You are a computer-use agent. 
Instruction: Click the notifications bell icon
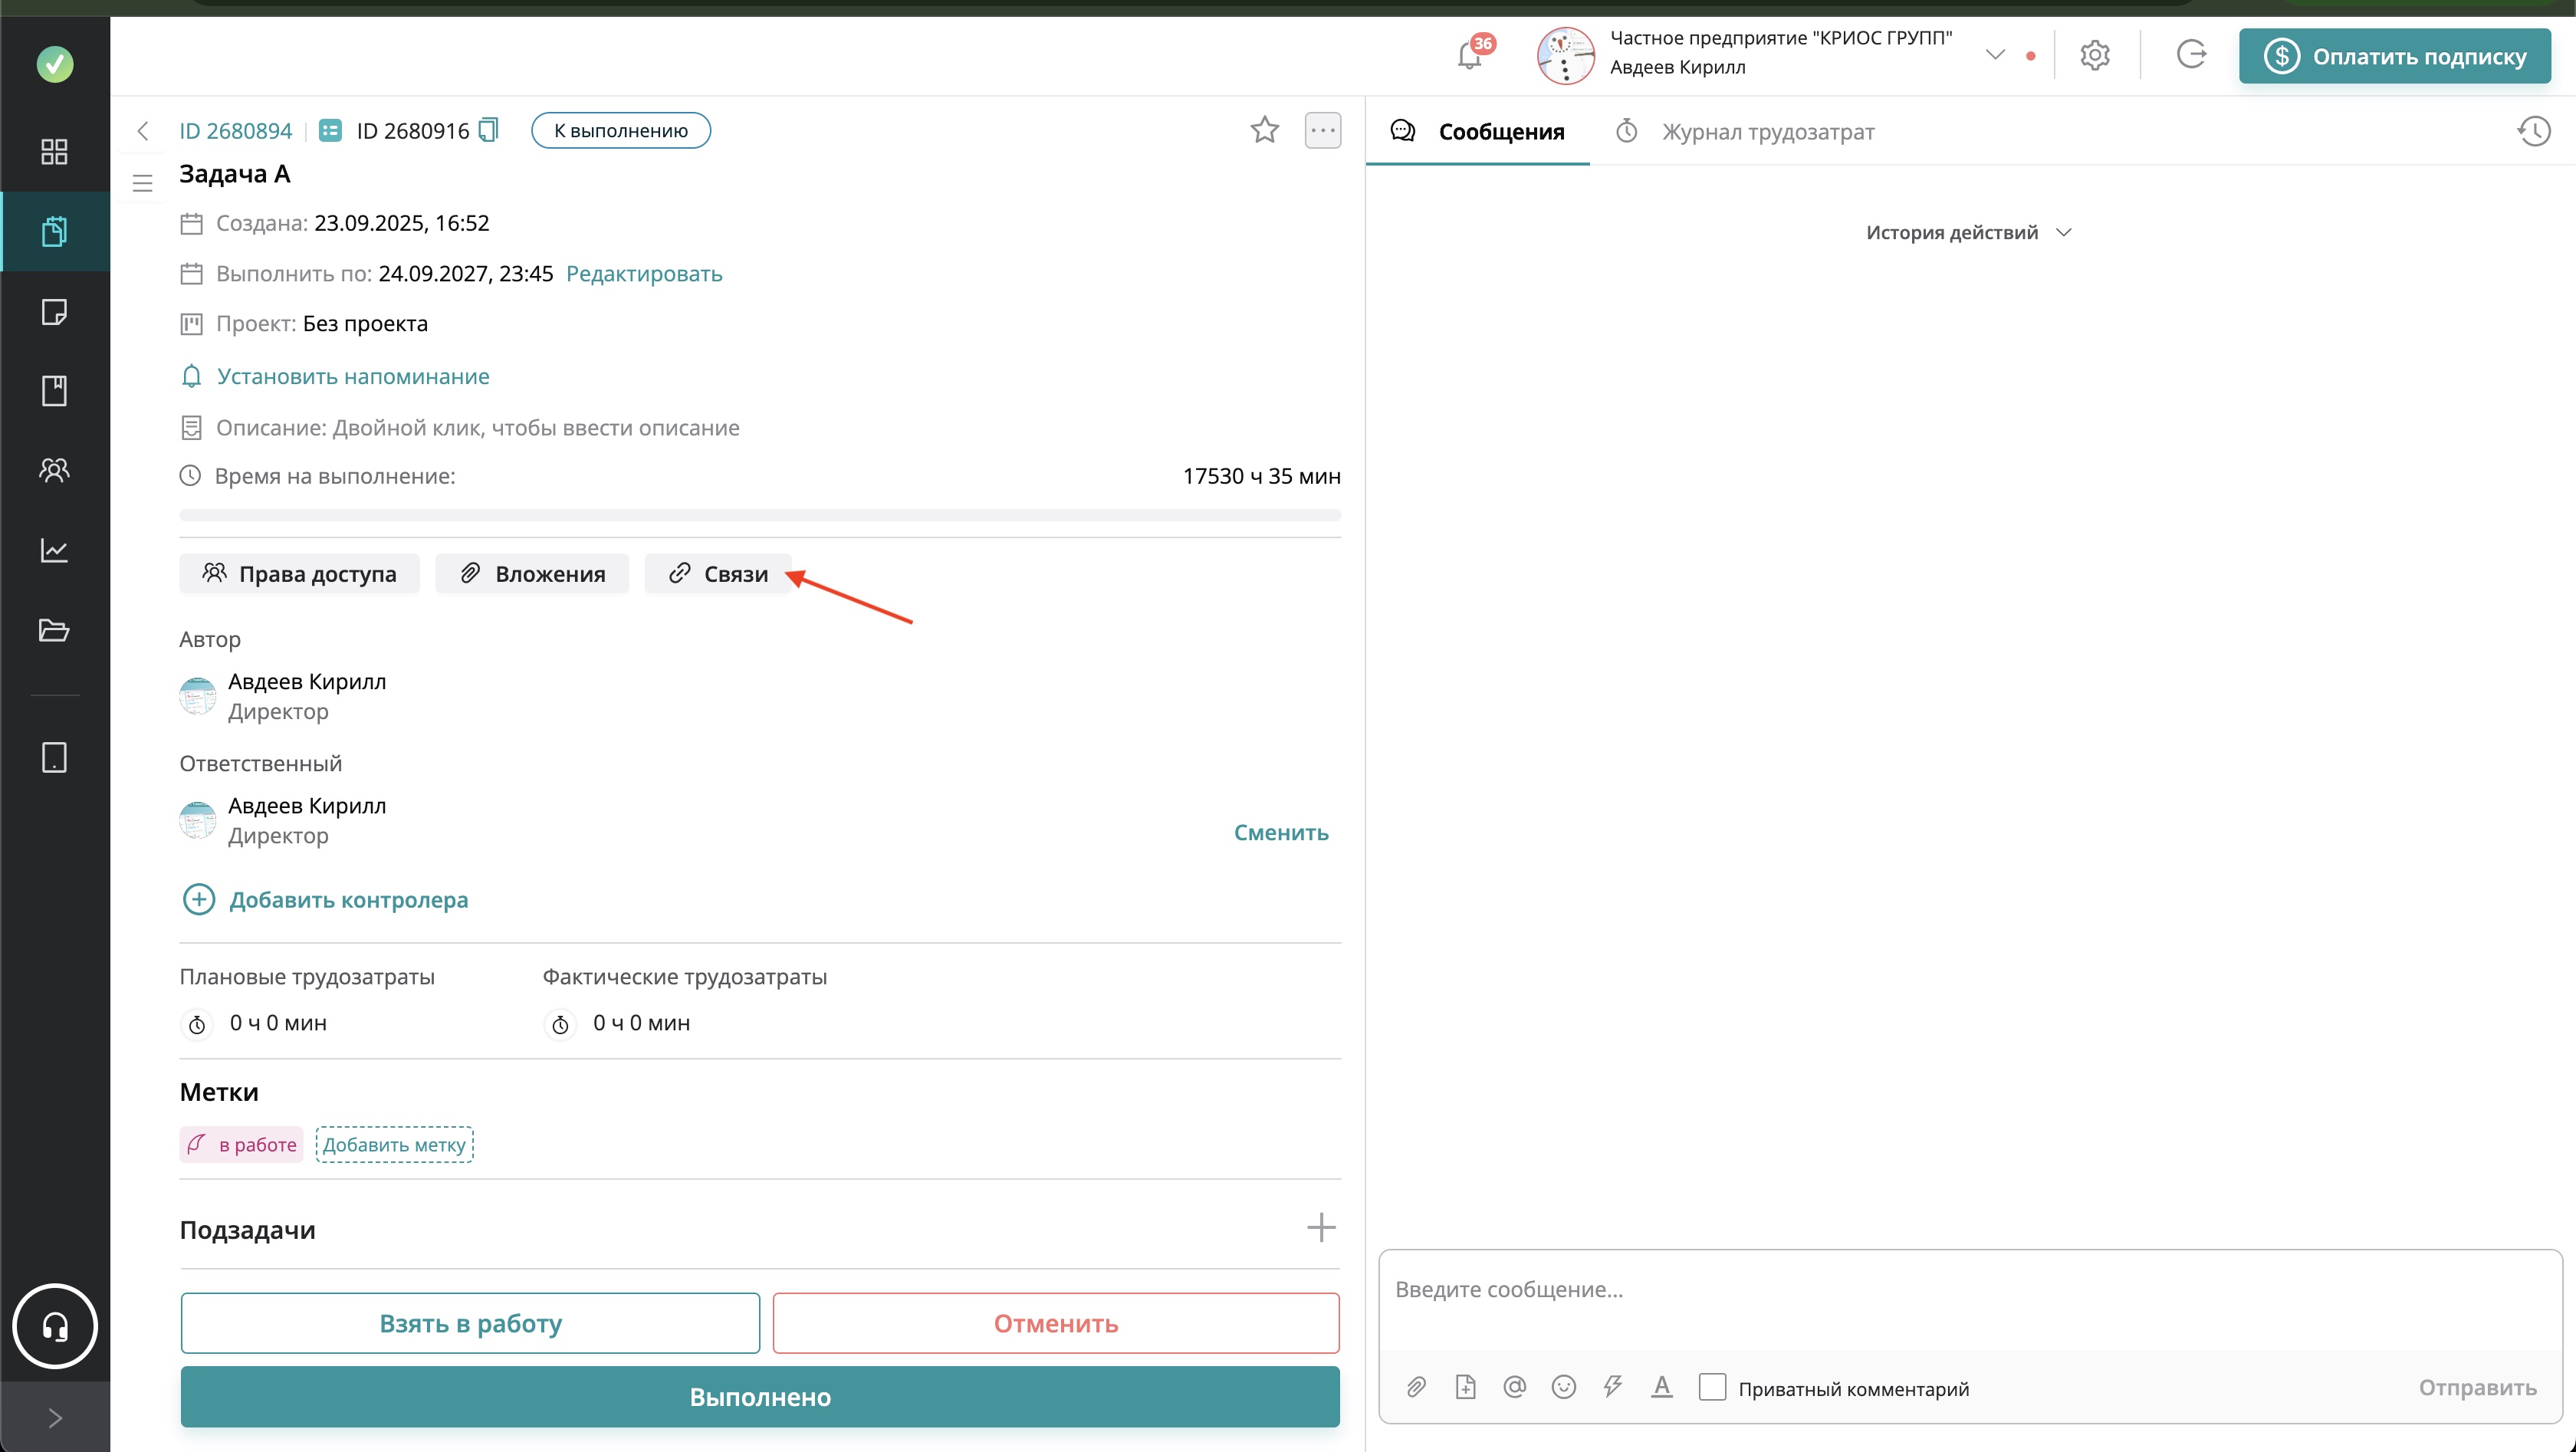point(1469,56)
